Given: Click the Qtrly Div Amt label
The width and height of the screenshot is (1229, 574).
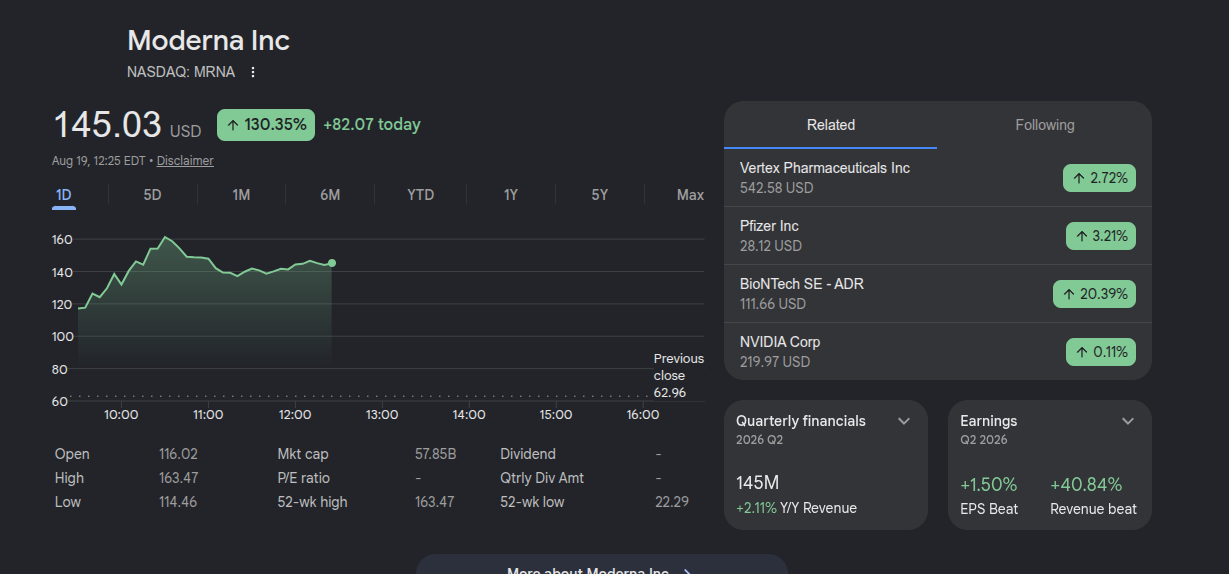Looking at the screenshot, I should 542,478.
